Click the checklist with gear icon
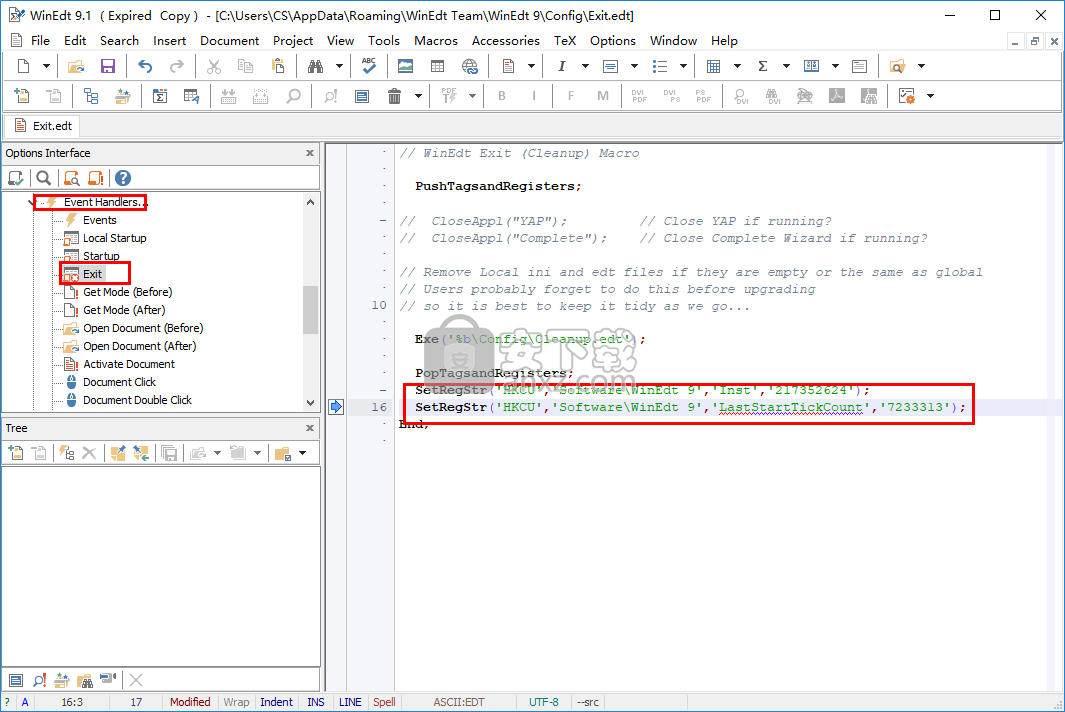 point(907,96)
